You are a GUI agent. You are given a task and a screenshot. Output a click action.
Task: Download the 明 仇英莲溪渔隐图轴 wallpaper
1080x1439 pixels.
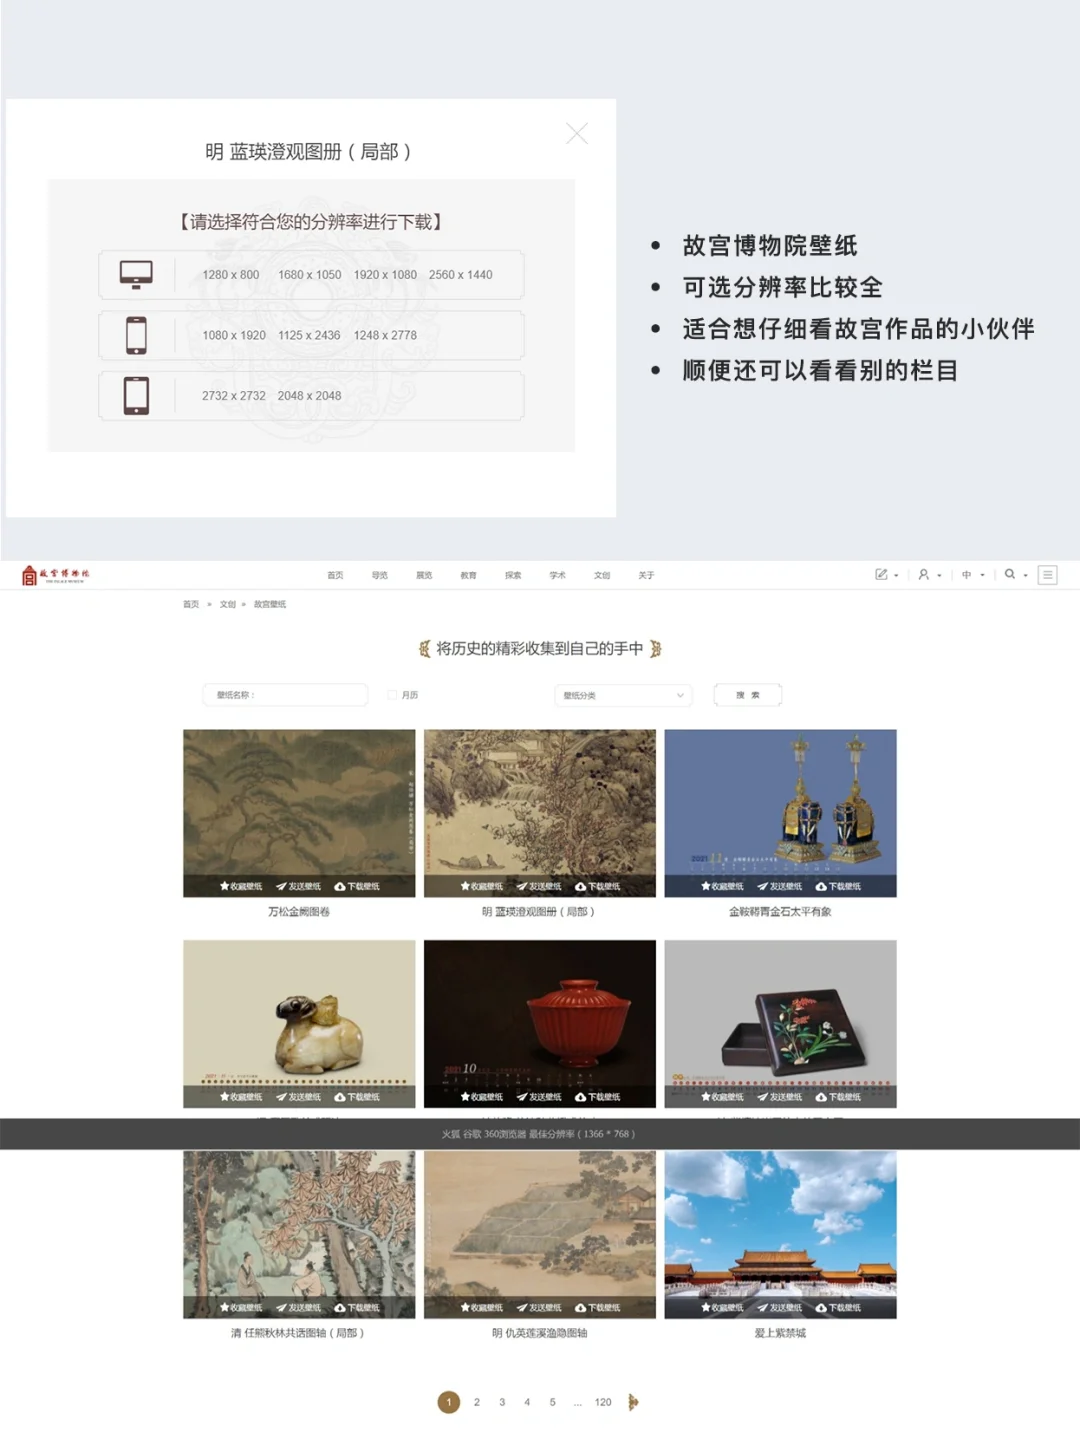pos(598,1308)
